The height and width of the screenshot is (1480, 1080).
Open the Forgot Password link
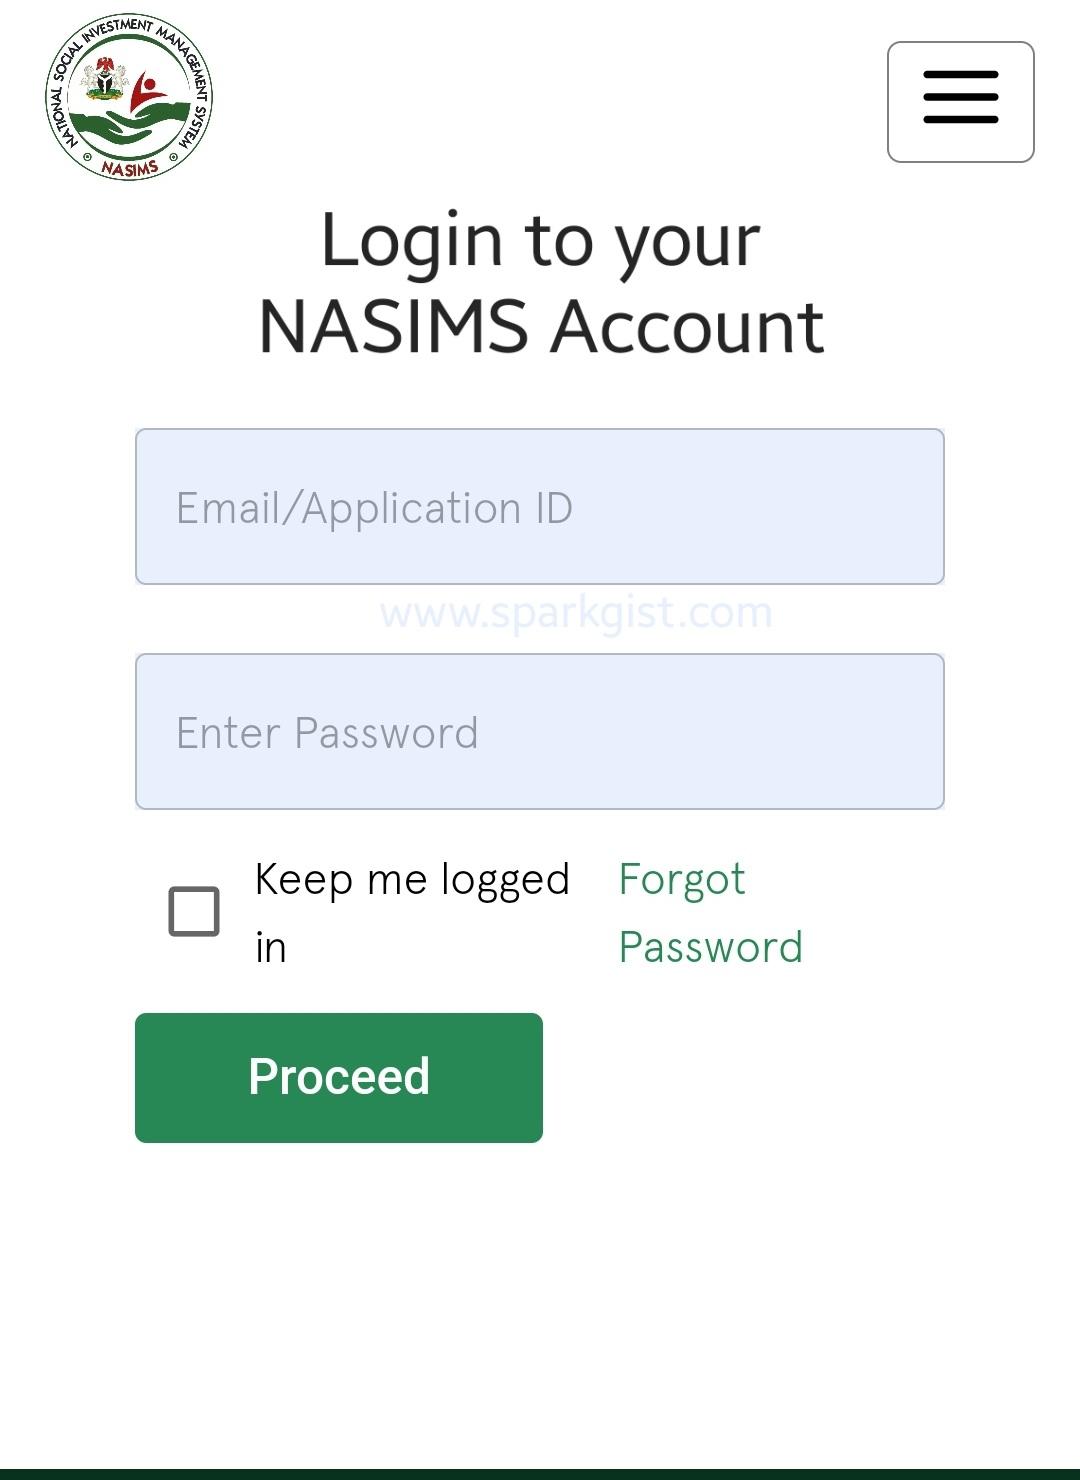tap(711, 912)
